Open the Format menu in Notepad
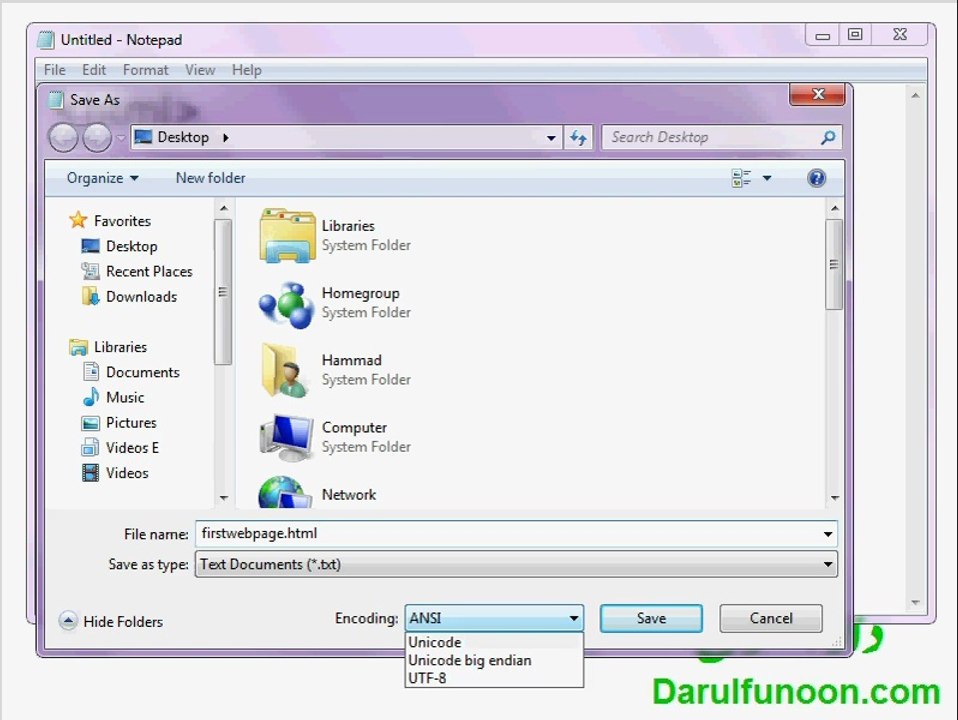 pos(145,70)
